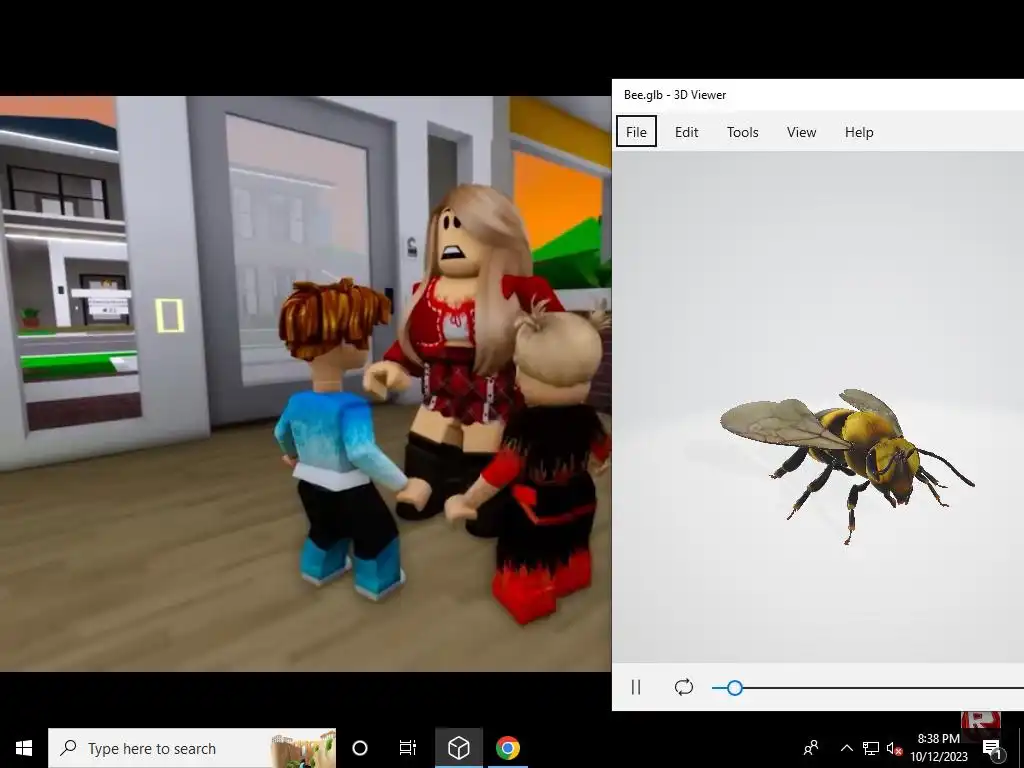
Task: Open Cortana from the taskbar circle icon
Action: pos(360,748)
